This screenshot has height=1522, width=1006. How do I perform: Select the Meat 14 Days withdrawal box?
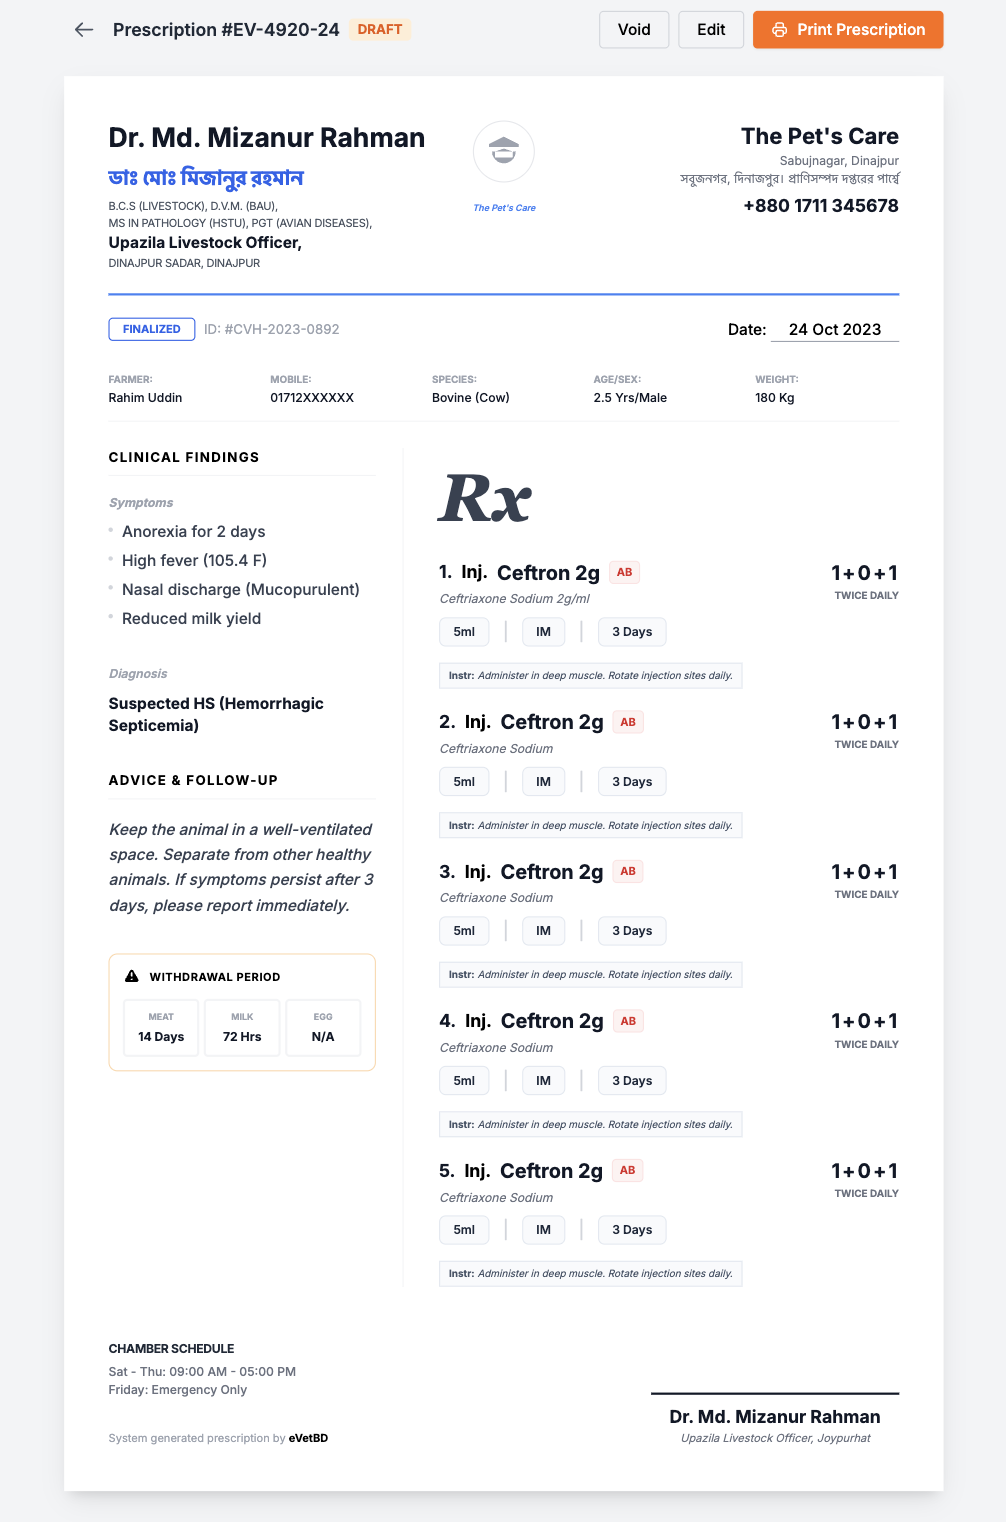pos(161,1028)
